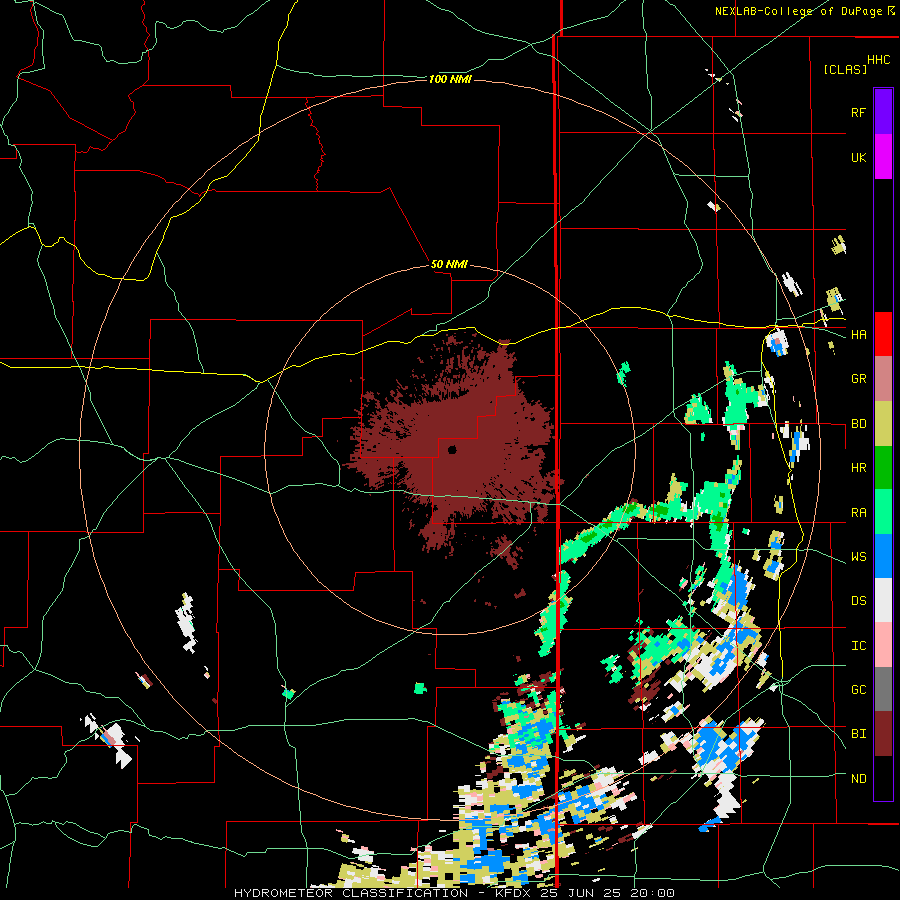Image resolution: width=900 pixels, height=900 pixels.
Task: Click the khaki BD legend swatch
Action: click(883, 423)
